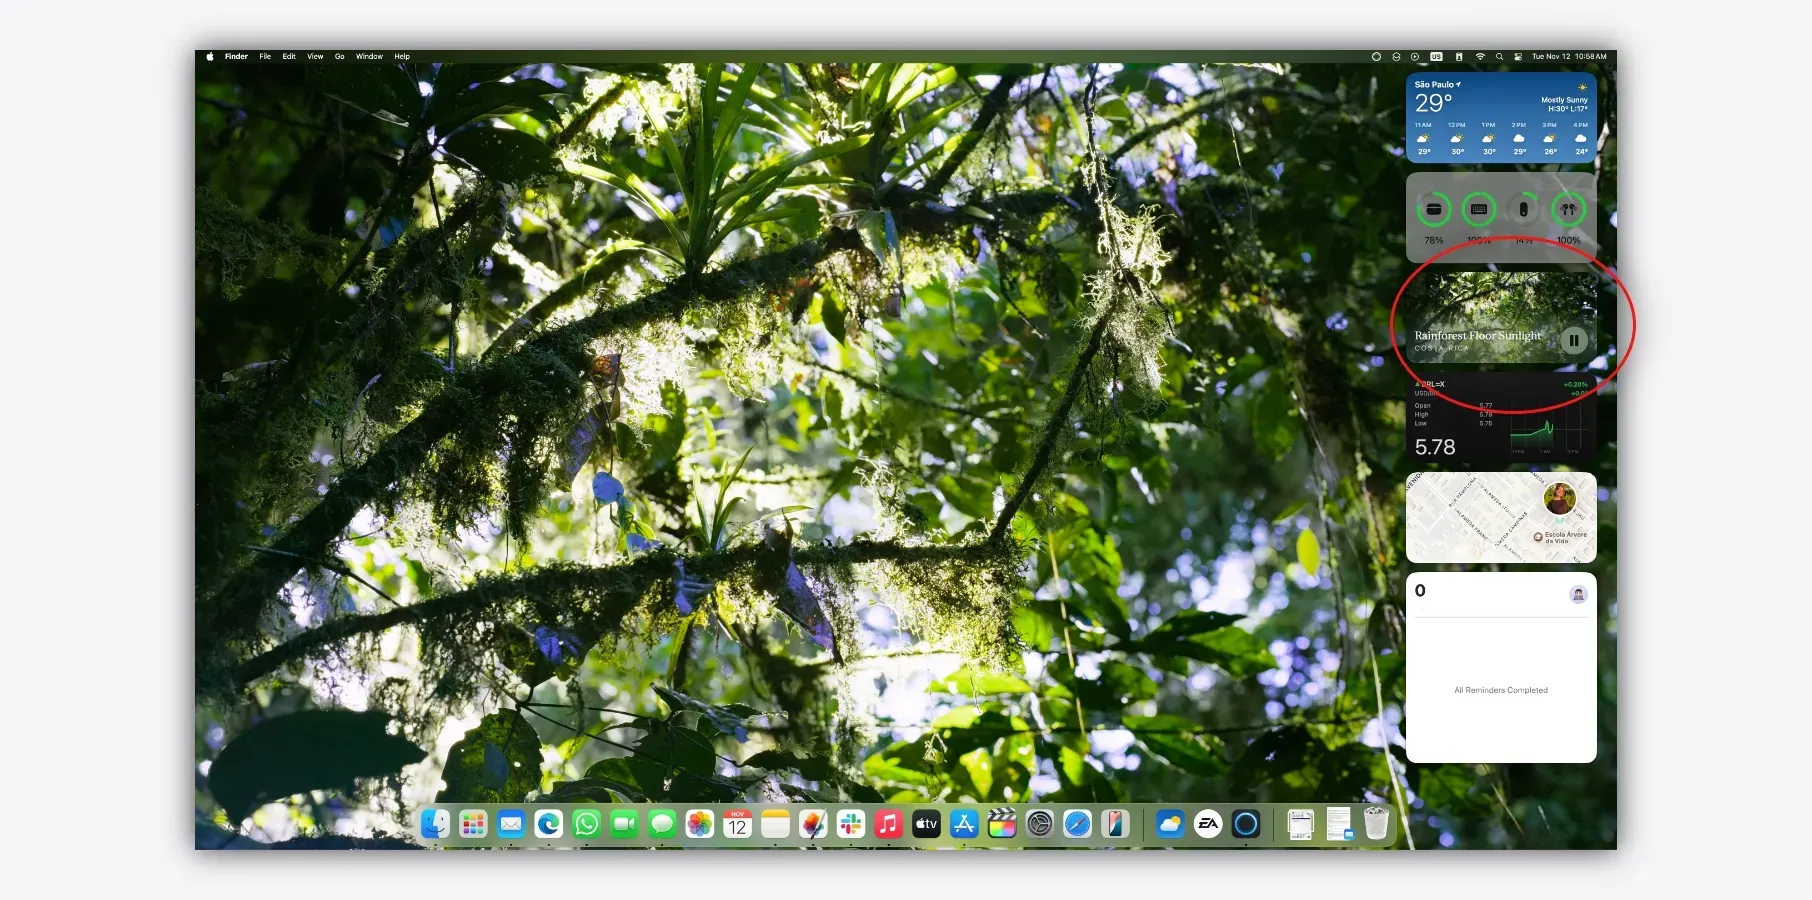Open the São Paulo weather widget
The image size is (1812, 900).
click(1500, 117)
